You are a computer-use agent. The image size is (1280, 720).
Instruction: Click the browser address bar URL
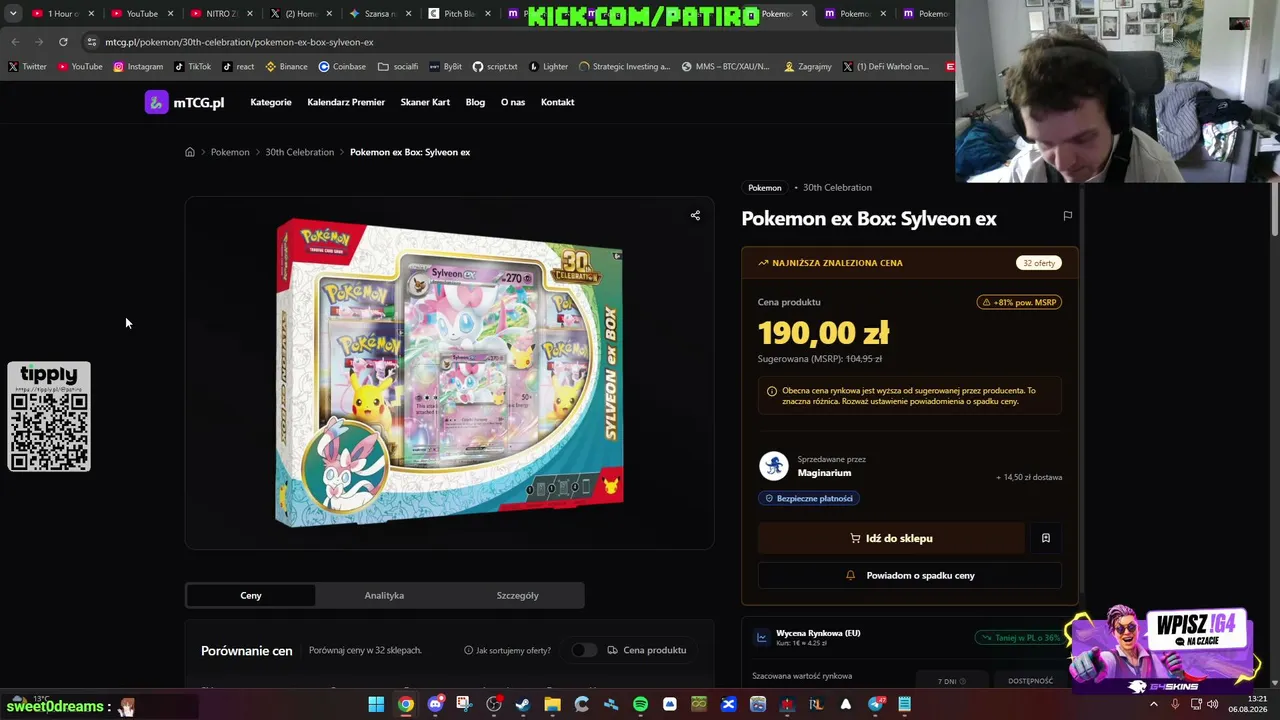pos(239,42)
